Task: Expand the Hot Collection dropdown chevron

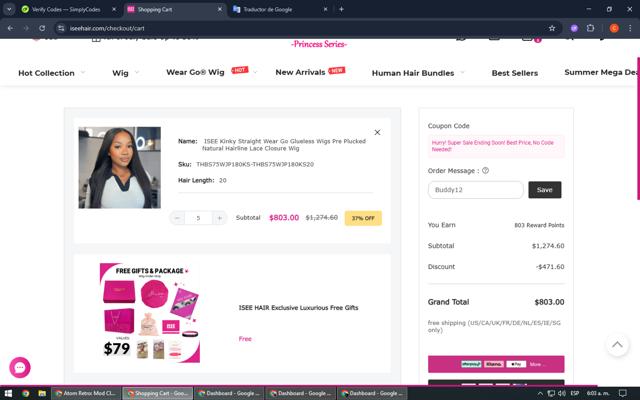Action: [83, 73]
